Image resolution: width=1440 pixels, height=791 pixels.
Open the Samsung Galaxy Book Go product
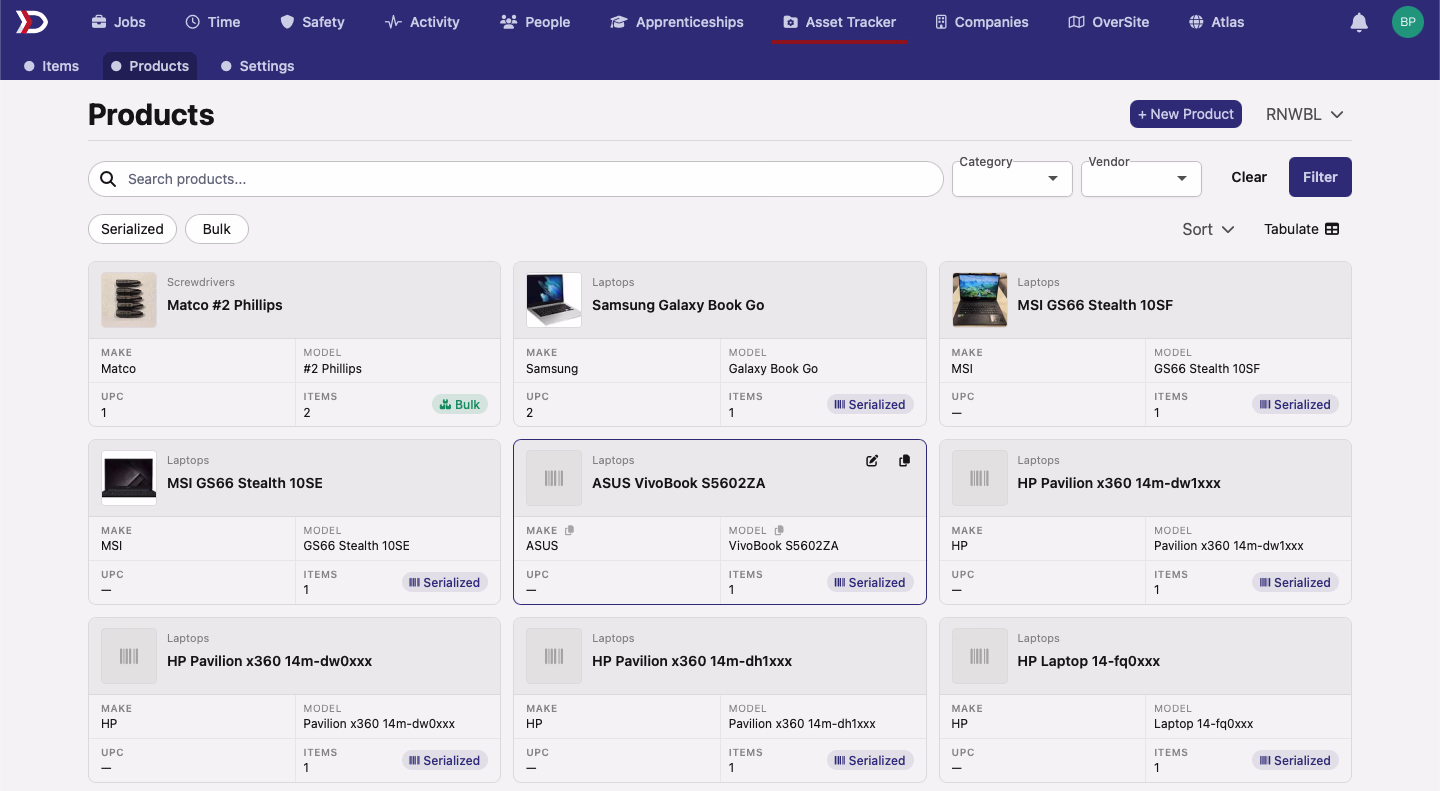point(678,305)
